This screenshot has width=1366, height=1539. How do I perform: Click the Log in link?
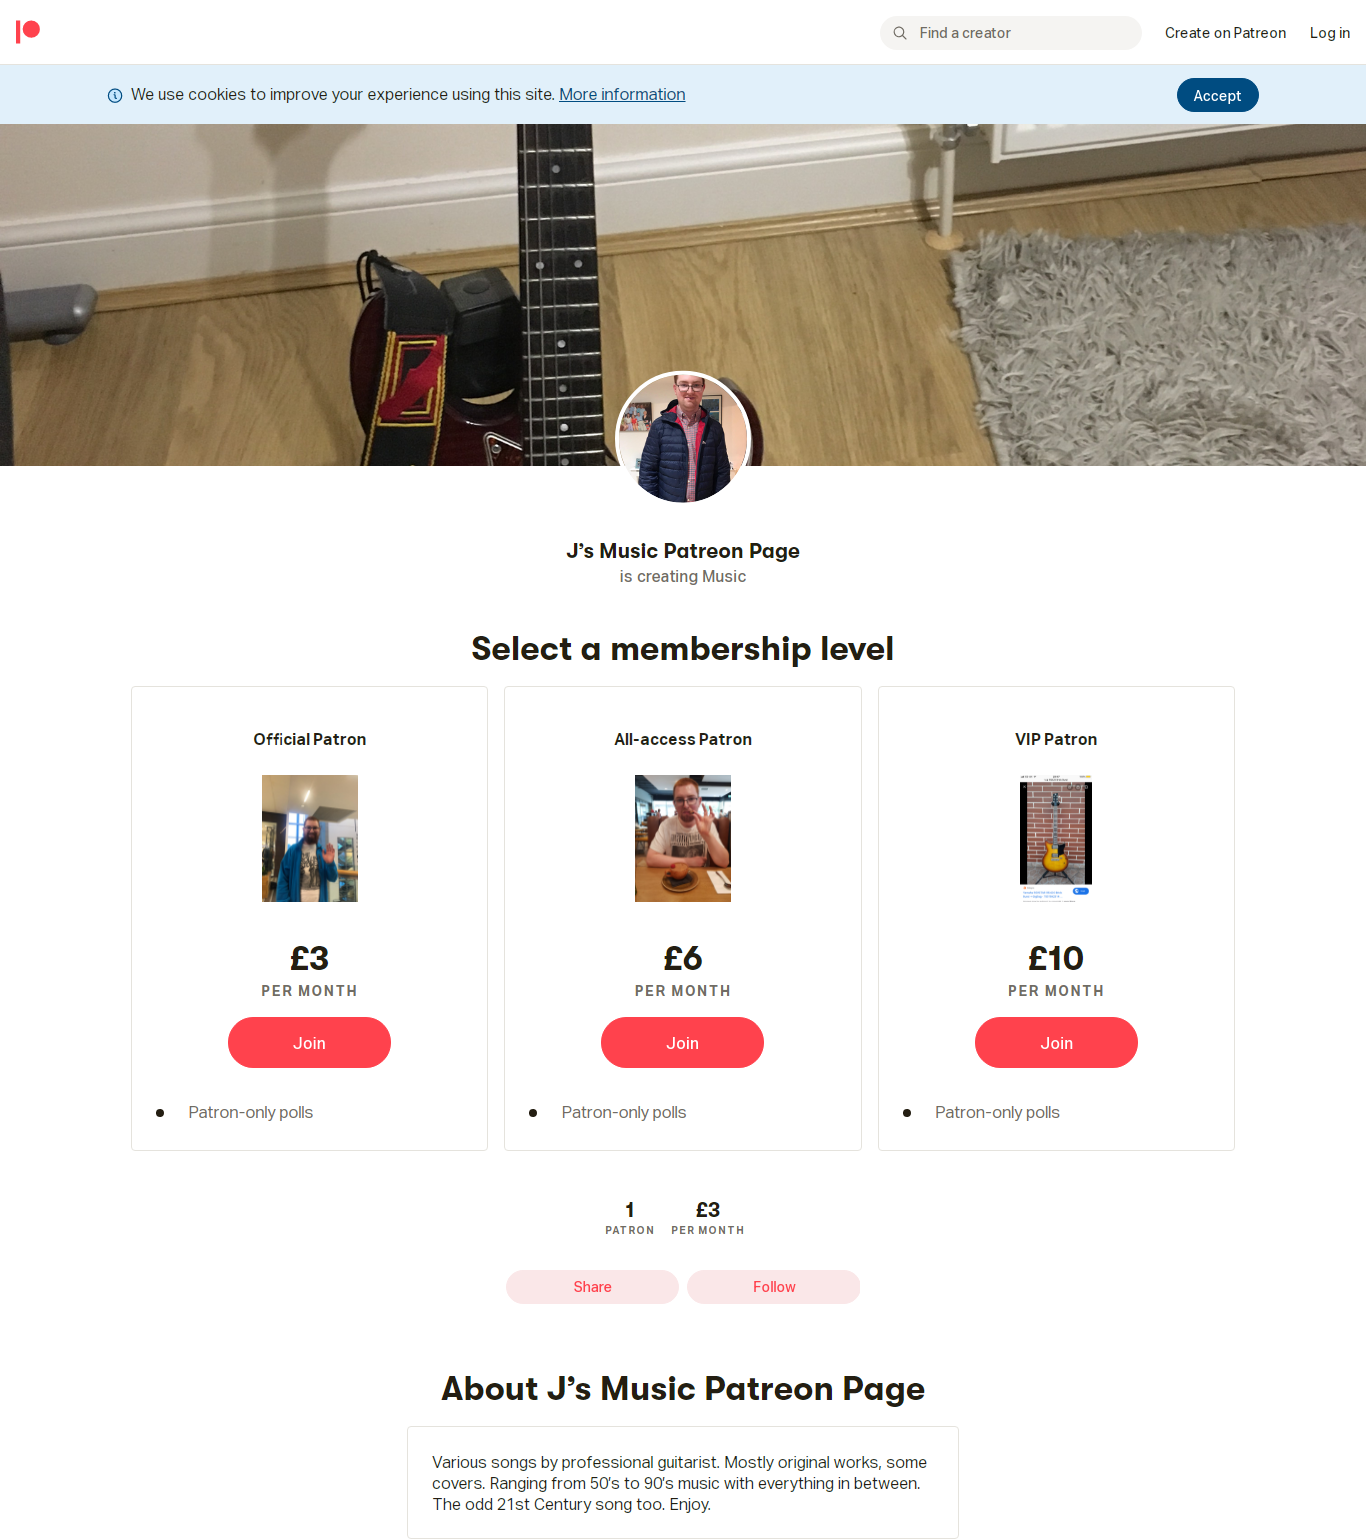(1330, 33)
